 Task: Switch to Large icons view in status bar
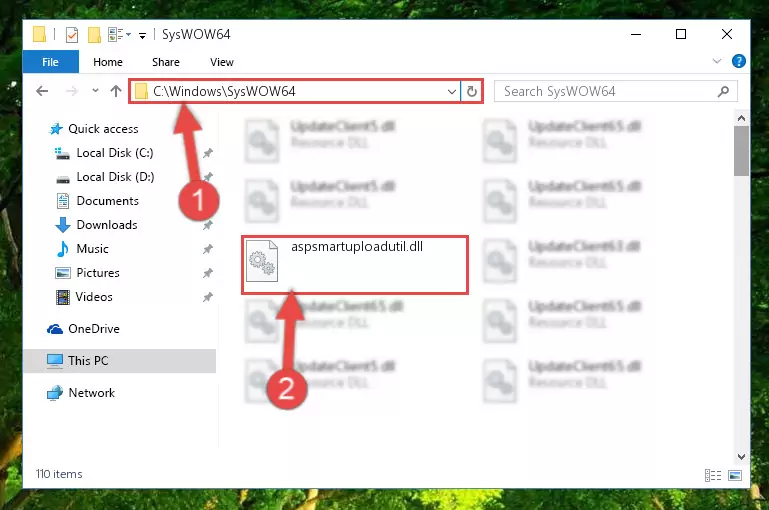735,475
